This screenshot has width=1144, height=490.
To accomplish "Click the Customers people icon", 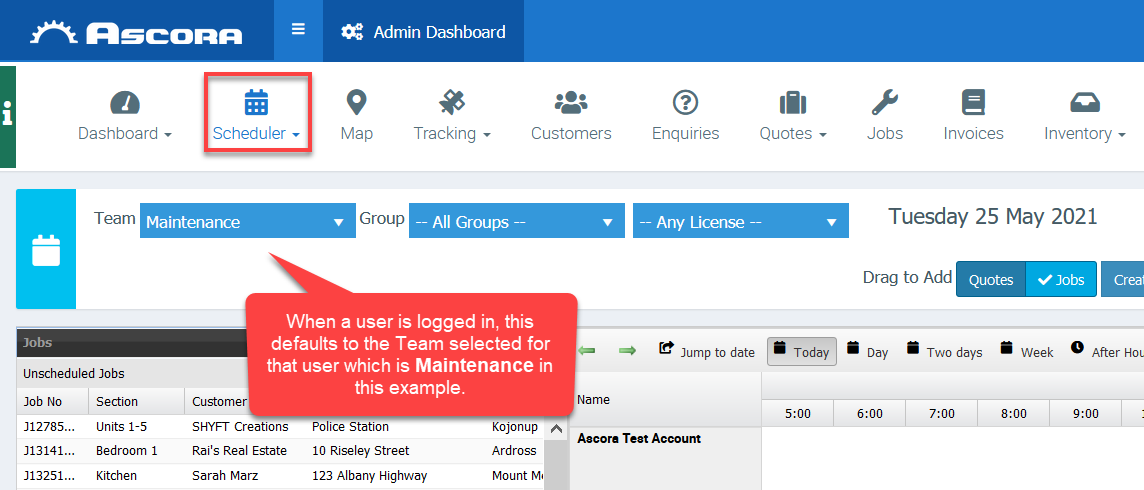I will point(571,103).
